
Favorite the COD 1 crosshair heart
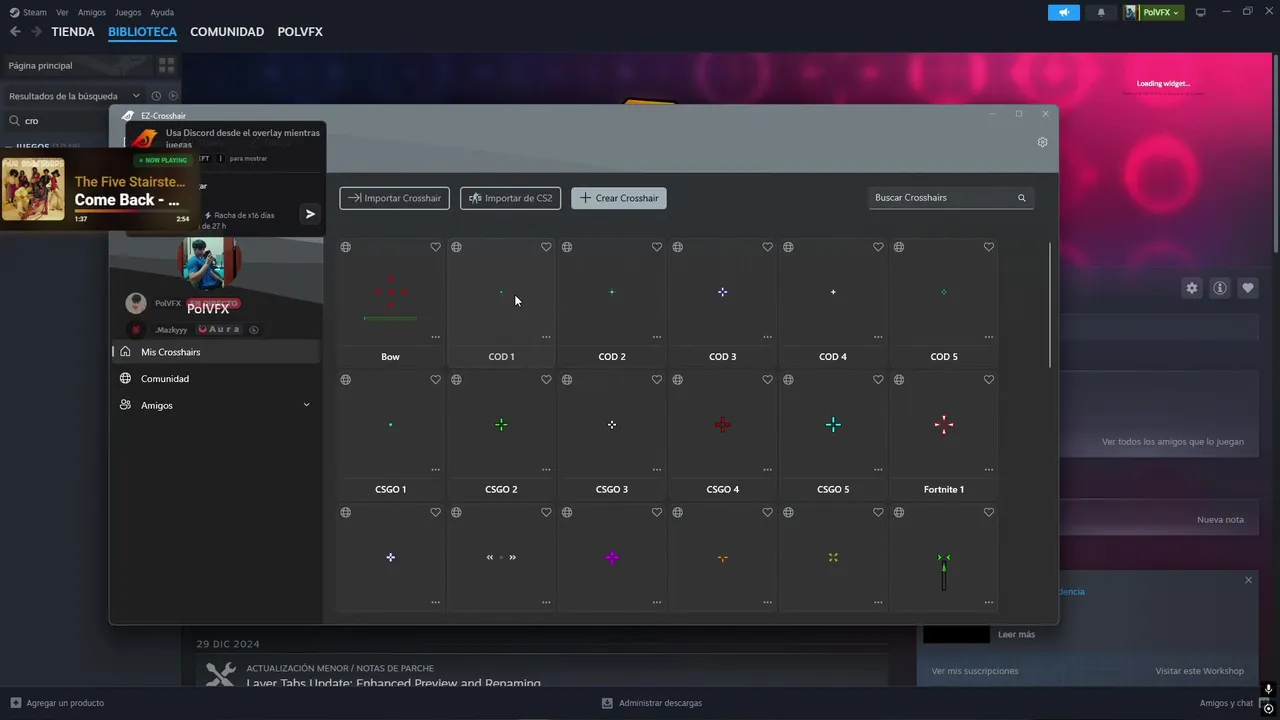pos(546,247)
